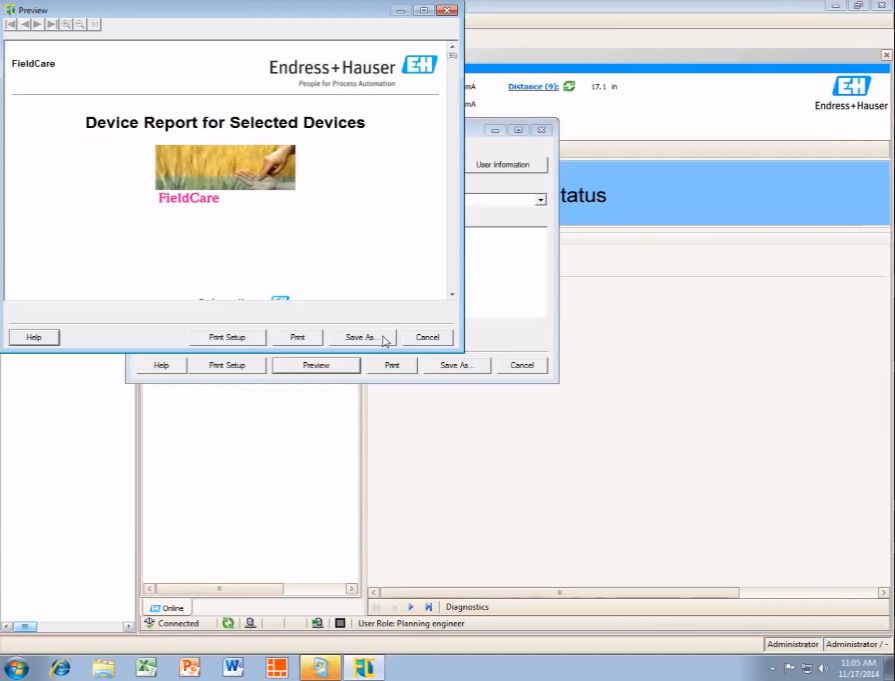Screen dimensions: 895x681
Task: Click the volume speaker tray icon
Action: tap(823, 668)
